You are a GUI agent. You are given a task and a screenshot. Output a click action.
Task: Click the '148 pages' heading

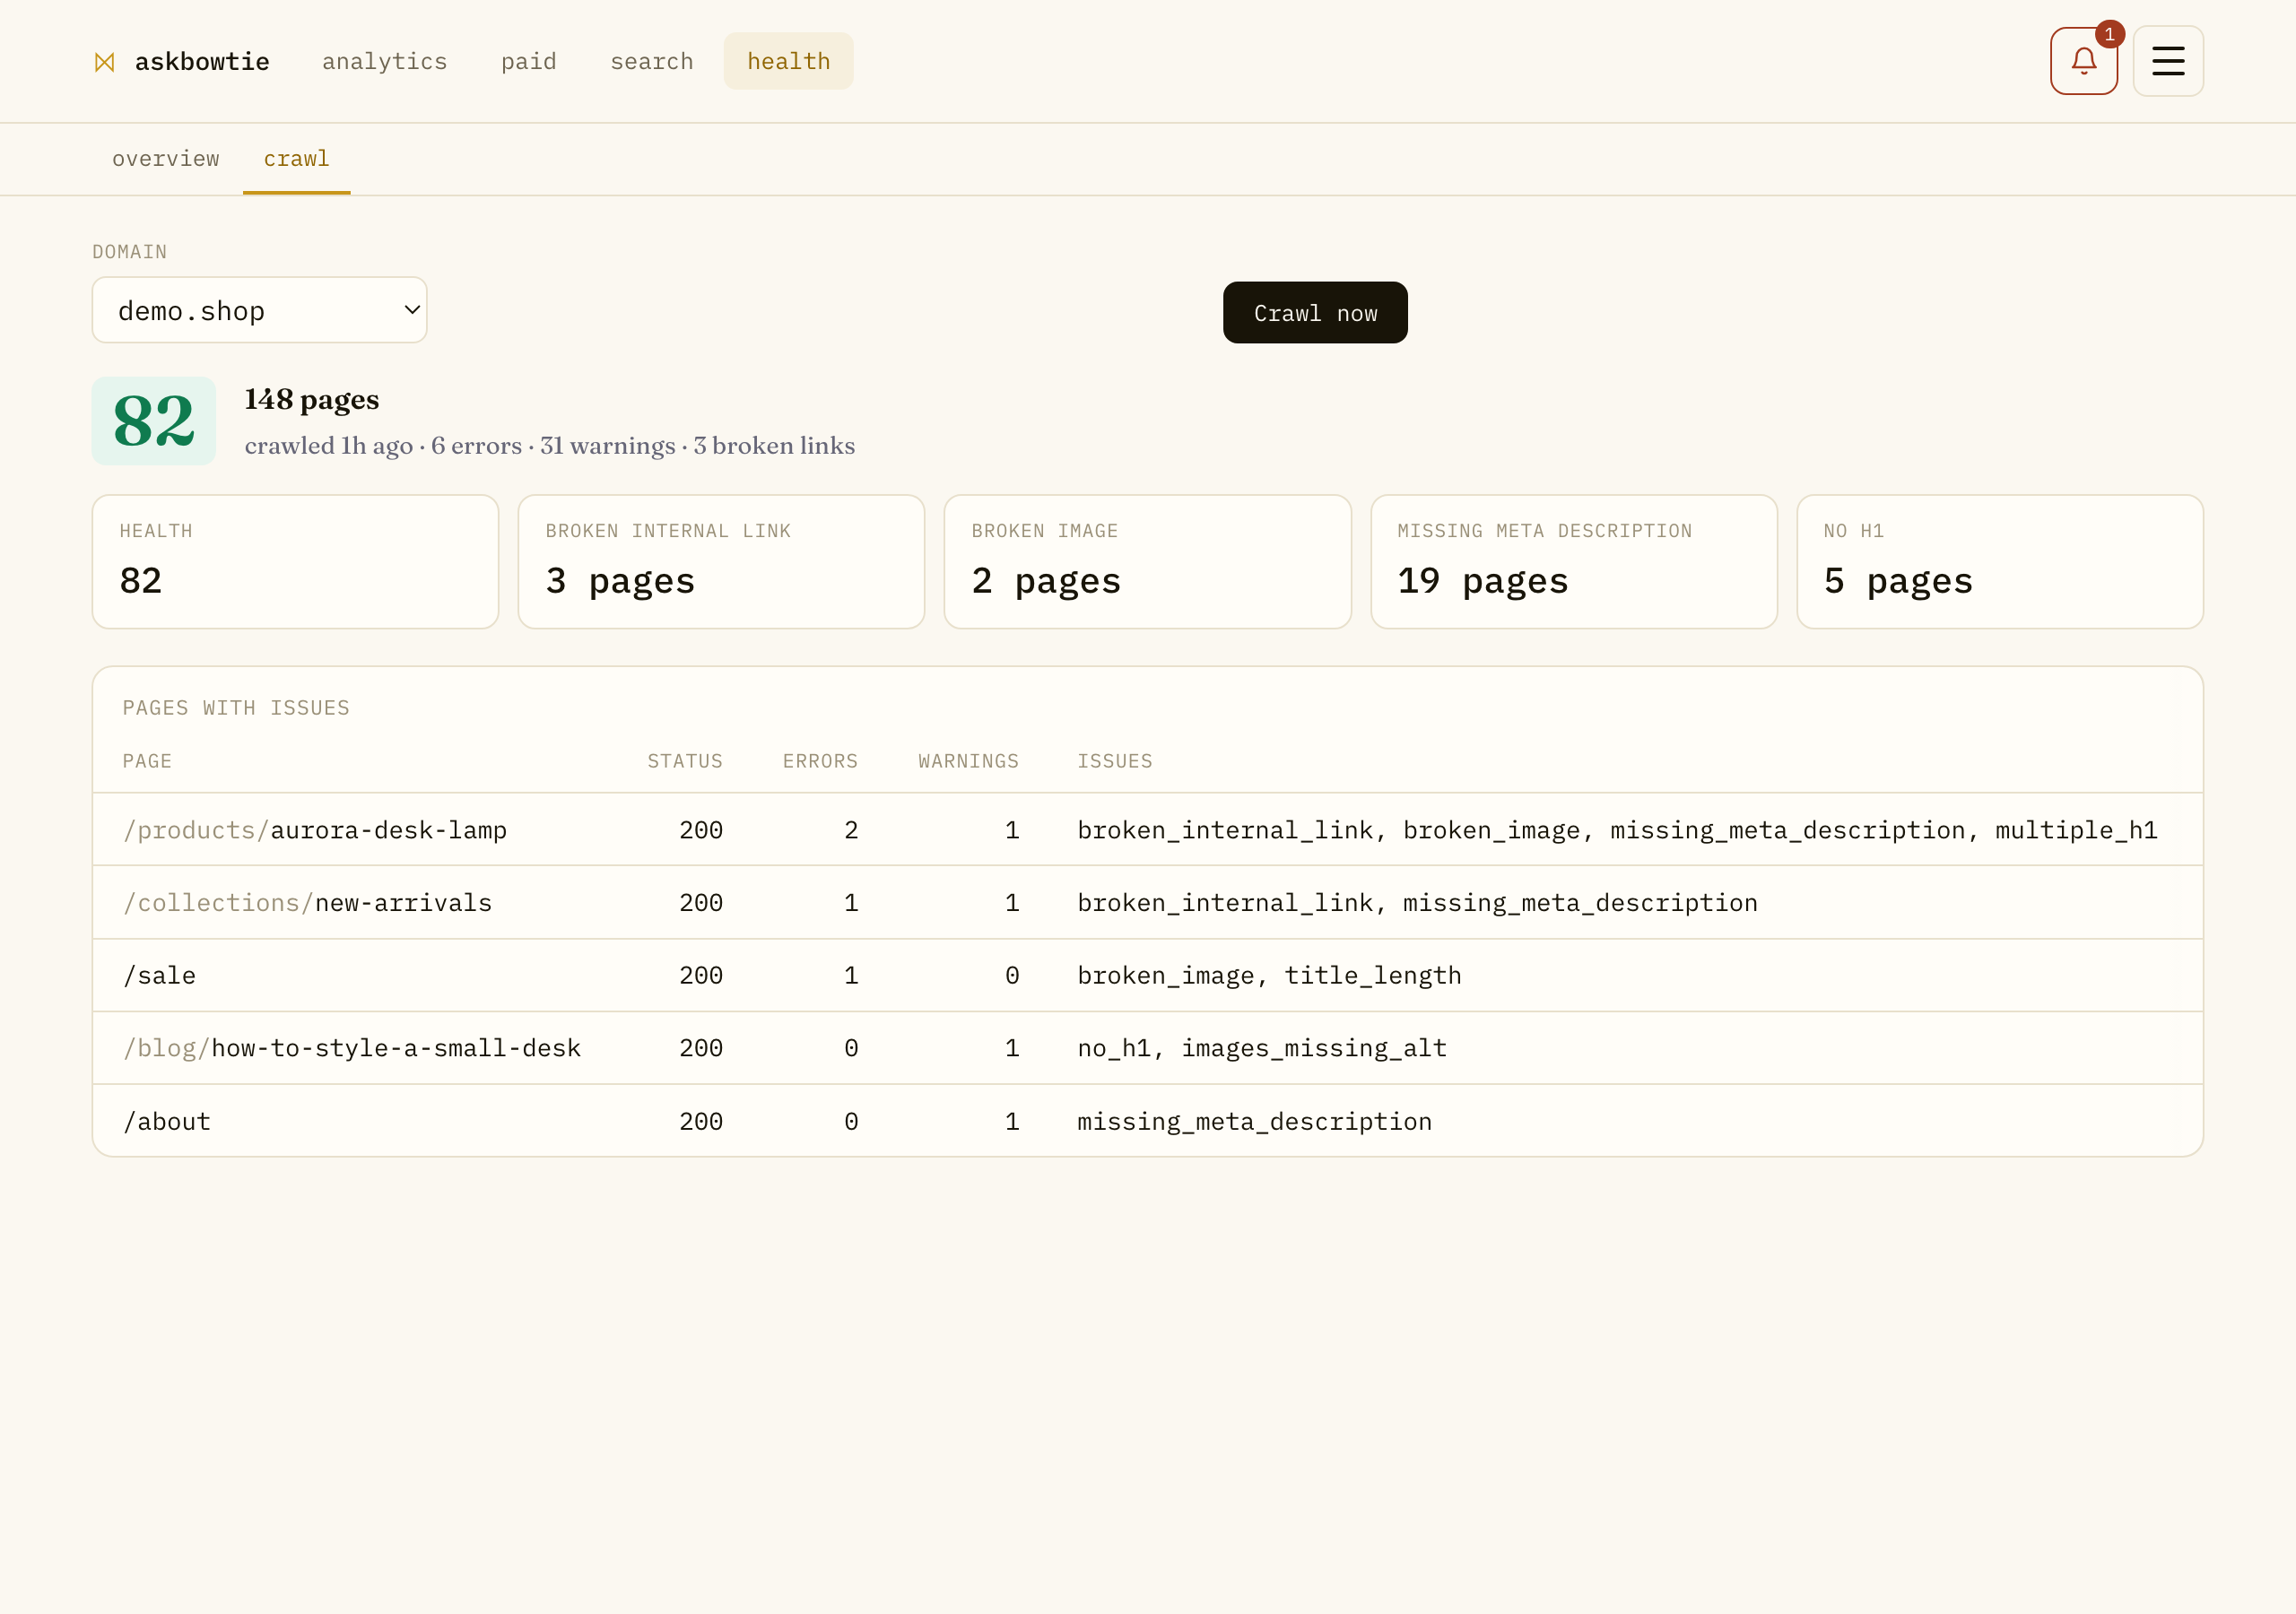pos(312,400)
